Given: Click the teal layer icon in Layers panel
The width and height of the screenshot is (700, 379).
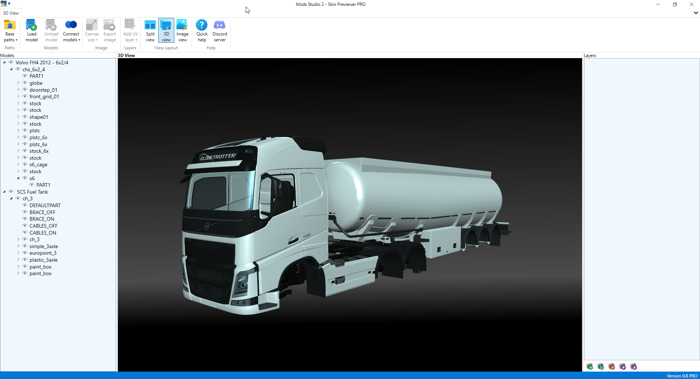Looking at the screenshot, I should pyautogui.click(x=601, y=367).
